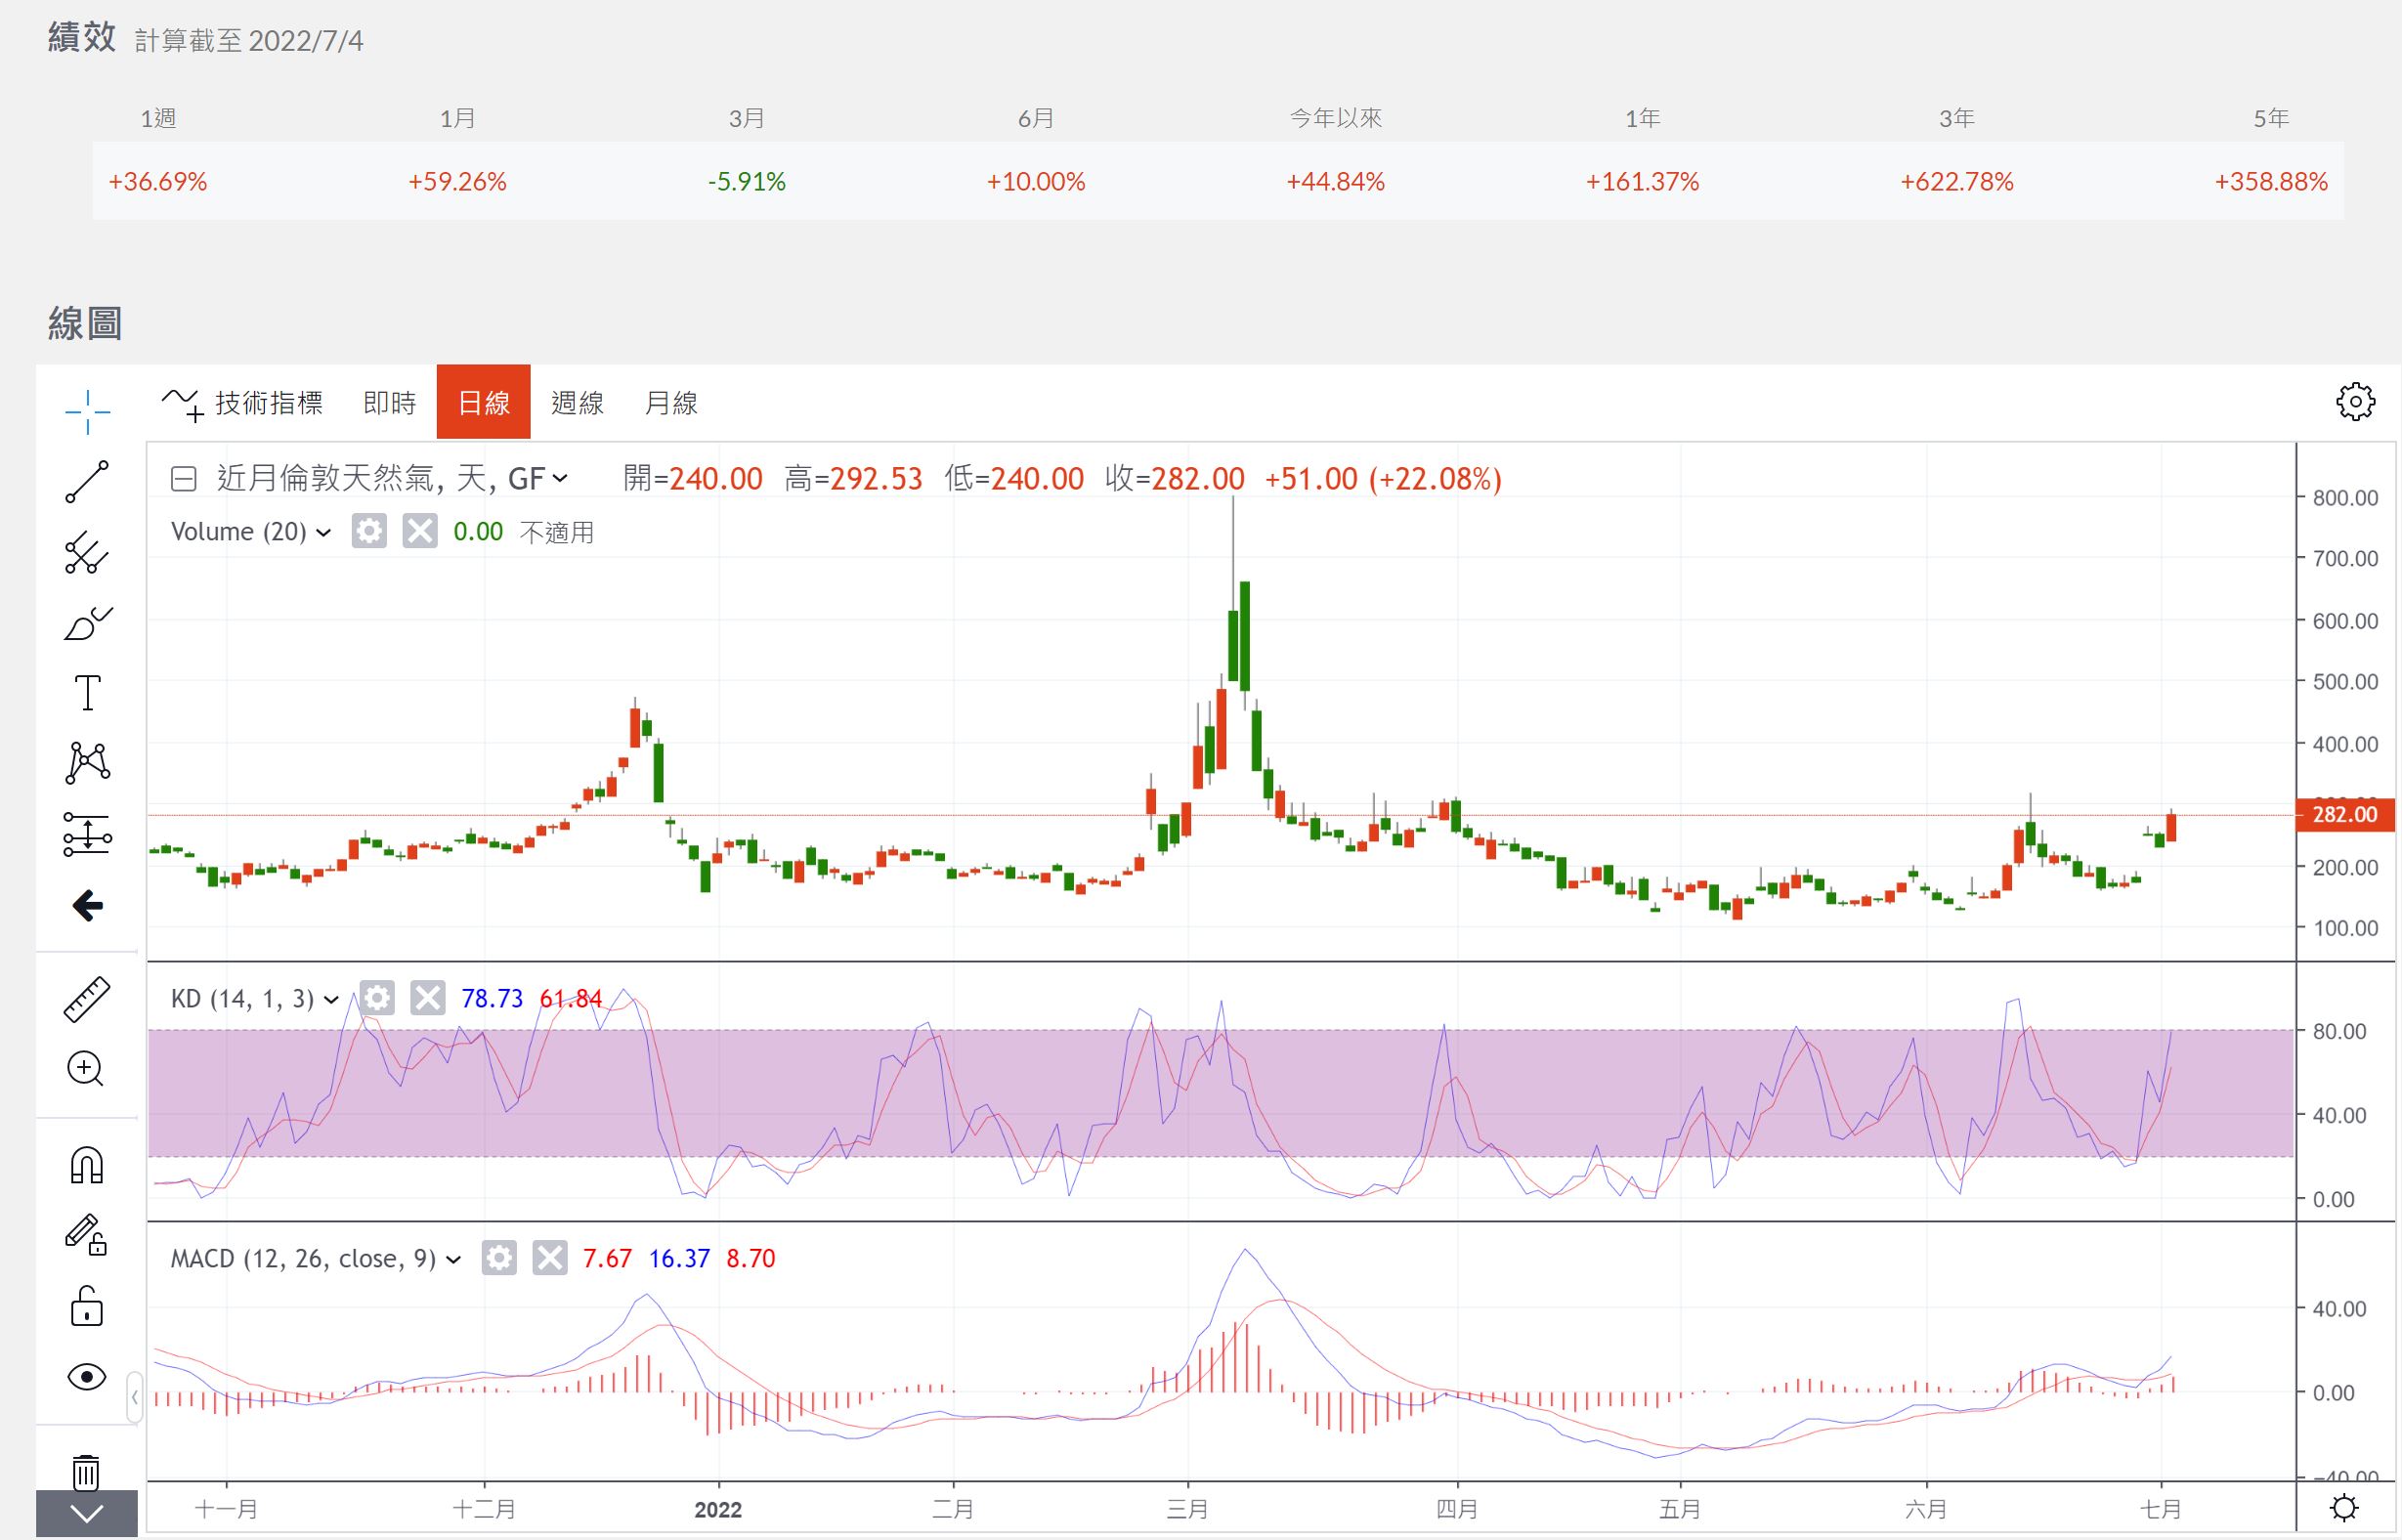Image resolution: width=2402 pixels, height=1540 pixels.
Task: Activate the zoom in magnifier tool
Action: tap(87, 1069)
